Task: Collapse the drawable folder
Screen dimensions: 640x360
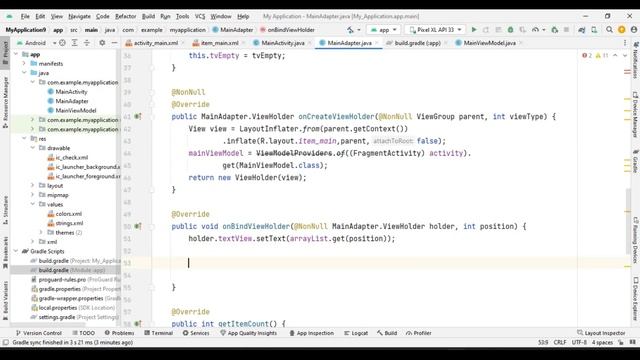Action: (33, 148)
